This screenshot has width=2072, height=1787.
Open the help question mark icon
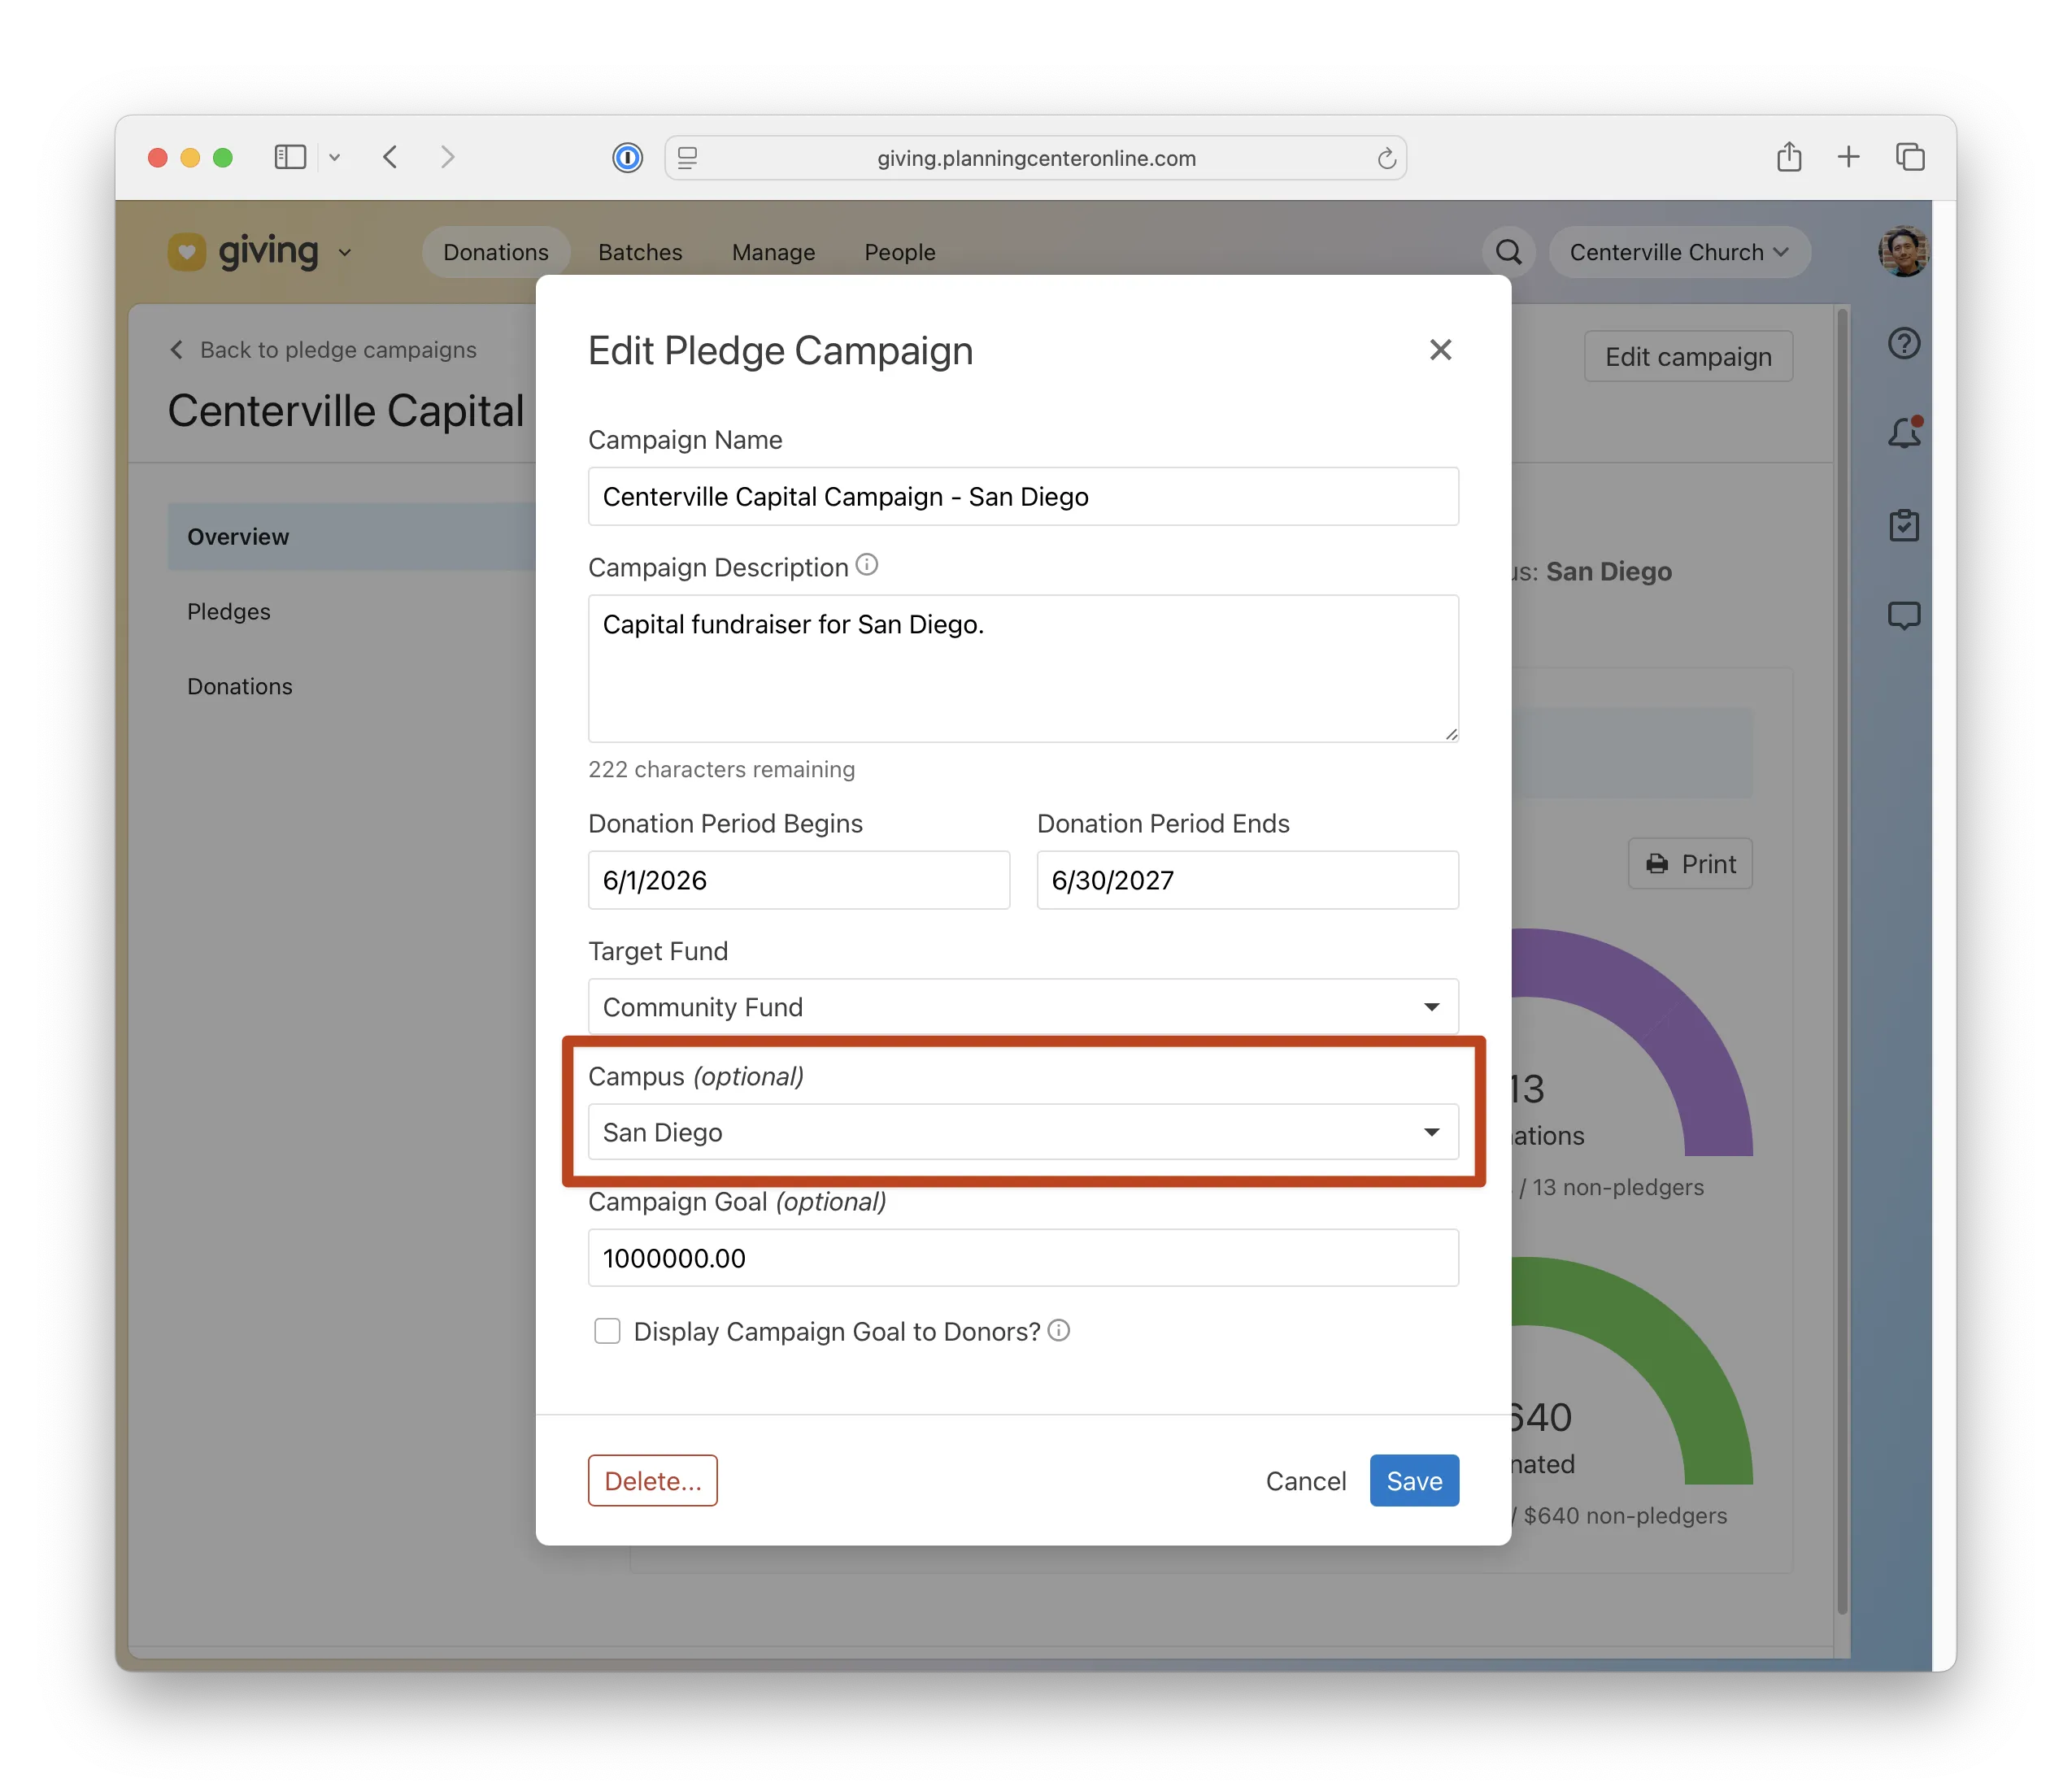[1903, 343]
